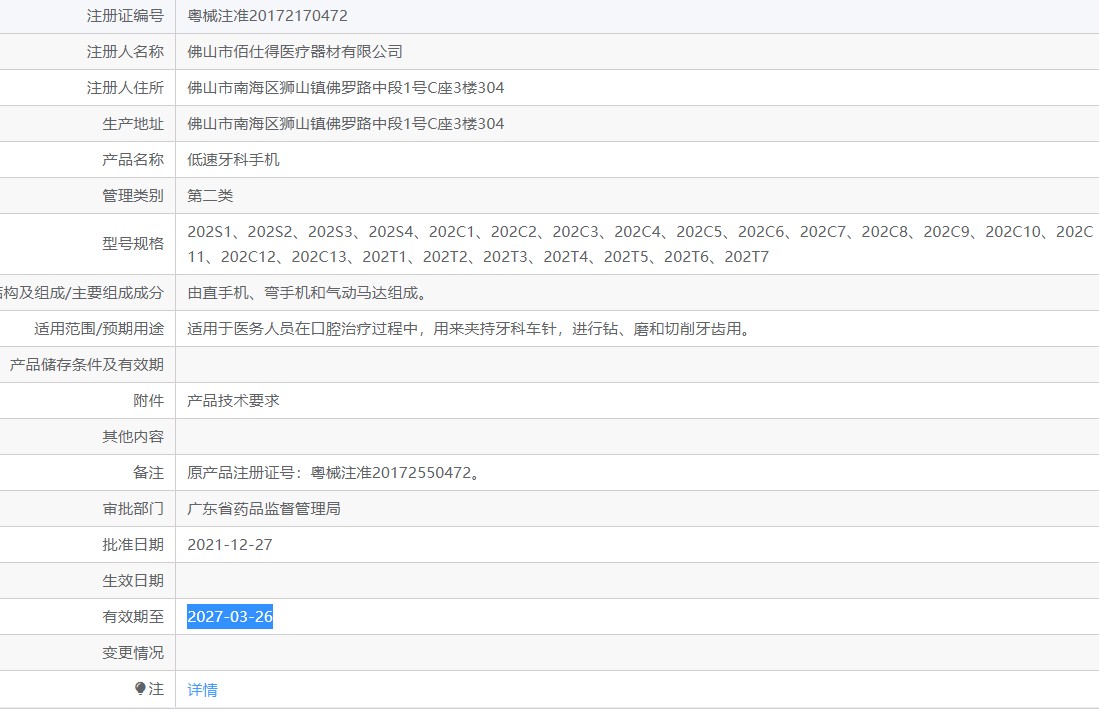Click the 附件 label

tap(148, 400)
